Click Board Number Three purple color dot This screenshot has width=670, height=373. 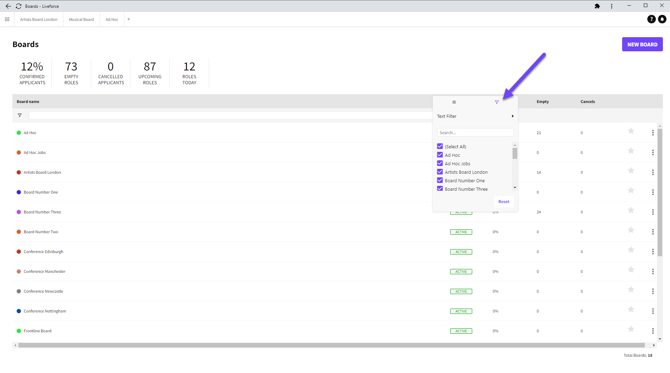(x=19, y=212)
